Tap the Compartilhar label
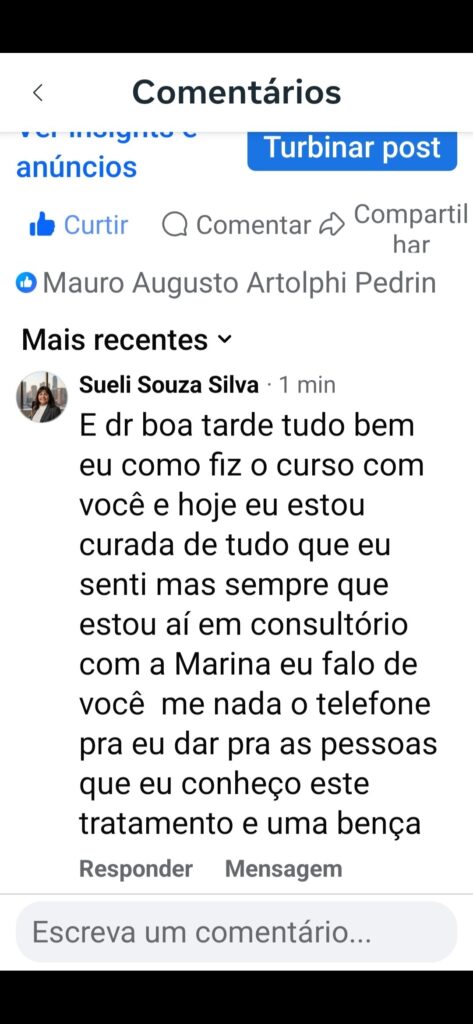Viewport: 473px width, 1024px height. click(411, 229)
